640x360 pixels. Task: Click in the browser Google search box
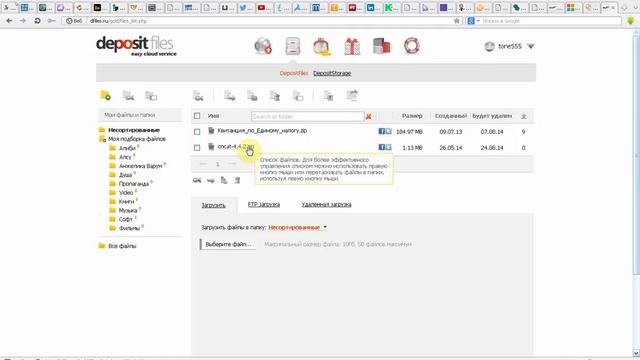[551, 20]
